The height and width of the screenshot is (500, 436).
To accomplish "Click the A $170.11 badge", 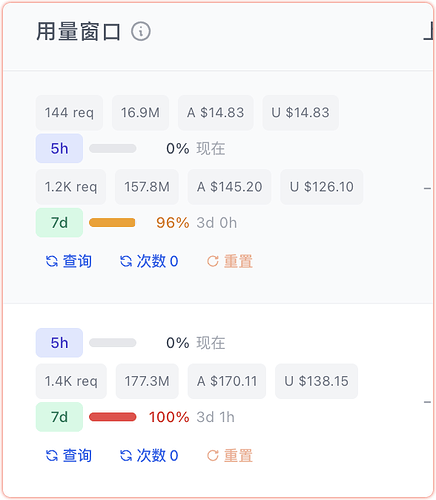I will click(x=227, y=381).
